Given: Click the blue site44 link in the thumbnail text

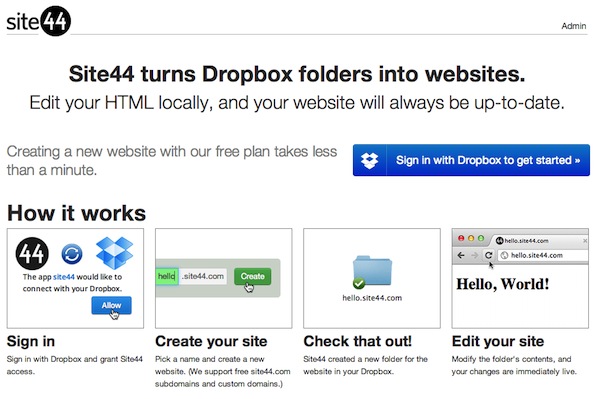Looking at the screenshot, I should (64, 277).
